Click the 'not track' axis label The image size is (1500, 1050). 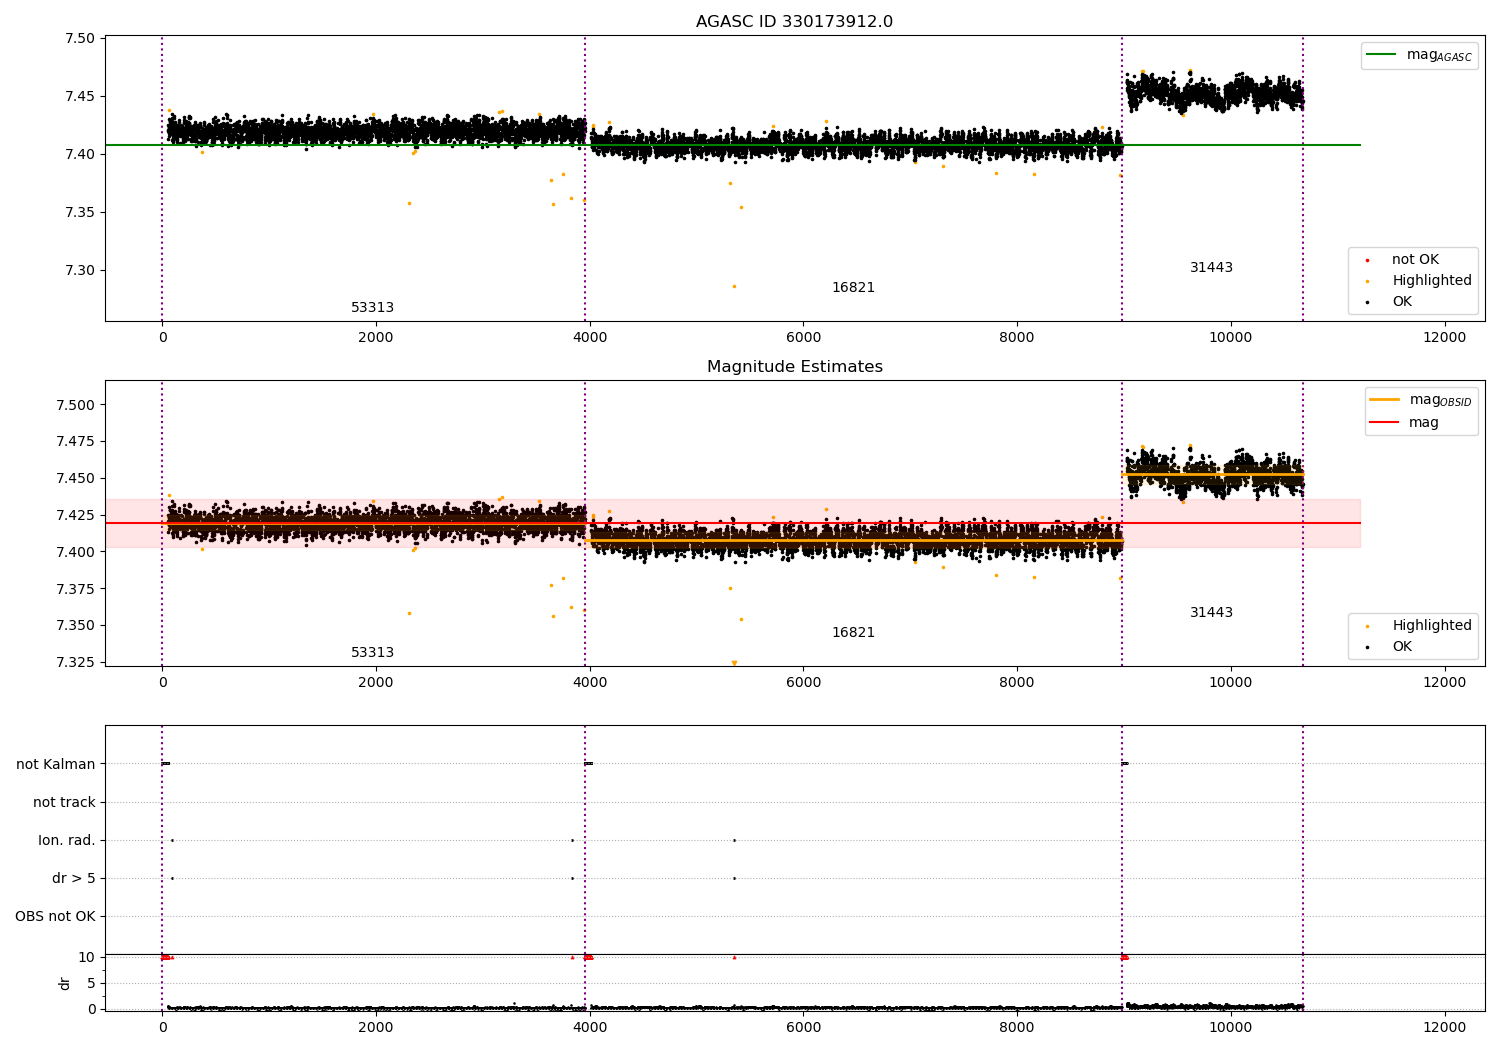click(64, 803)
